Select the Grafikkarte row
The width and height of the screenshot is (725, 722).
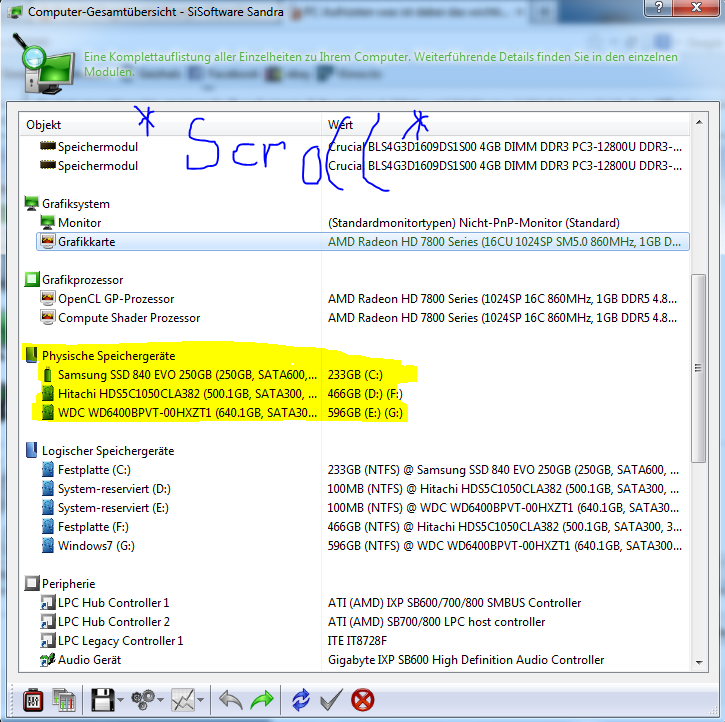pyautogui.click(x=362, y=242)
